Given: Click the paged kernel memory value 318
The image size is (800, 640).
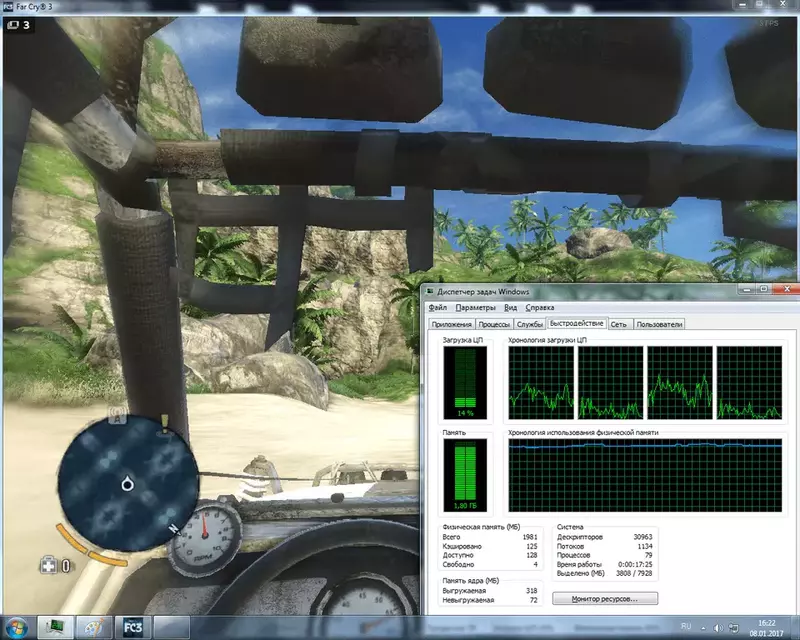Looking at the screenshot, I should (532, 590).
